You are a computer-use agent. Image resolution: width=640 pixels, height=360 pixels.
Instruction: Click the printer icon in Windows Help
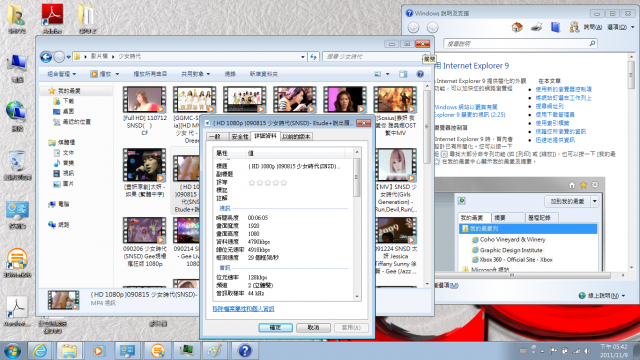click(x=536, y=27)
